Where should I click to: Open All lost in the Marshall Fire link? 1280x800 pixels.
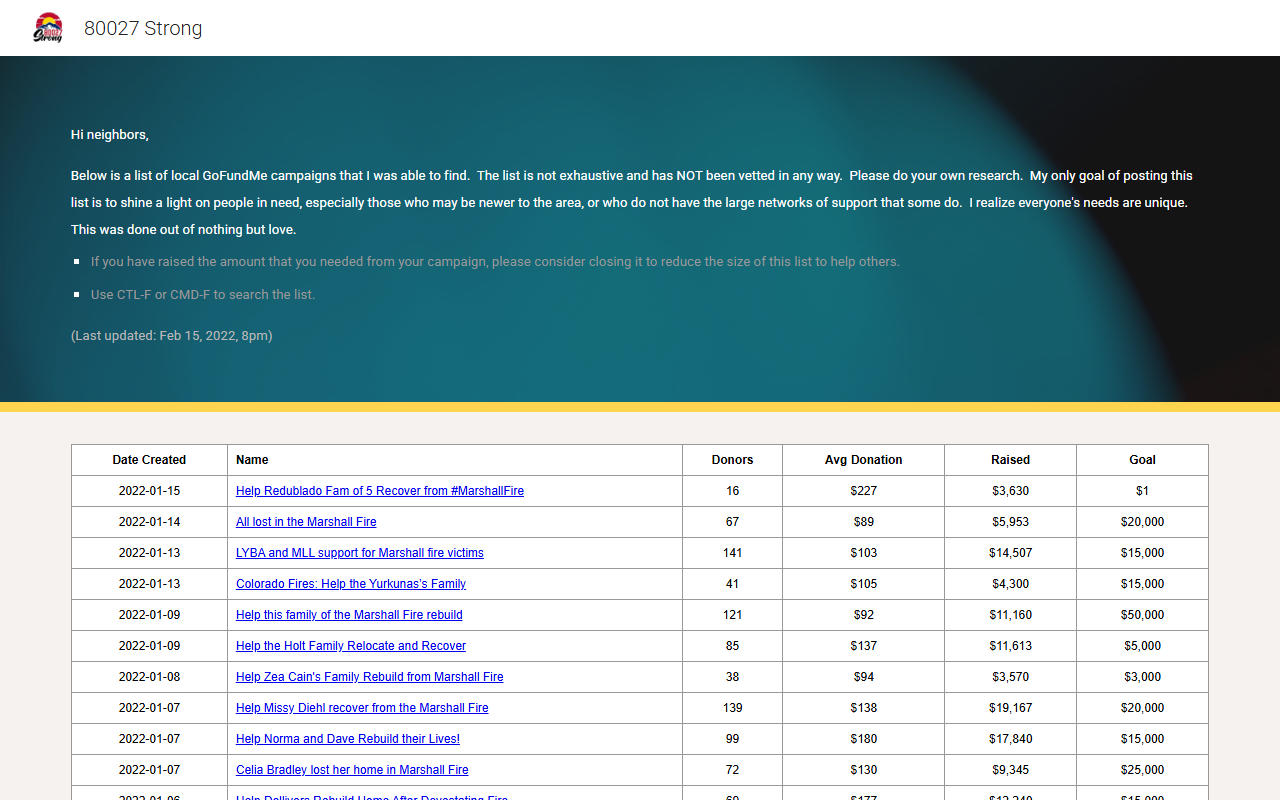point(306,522)
